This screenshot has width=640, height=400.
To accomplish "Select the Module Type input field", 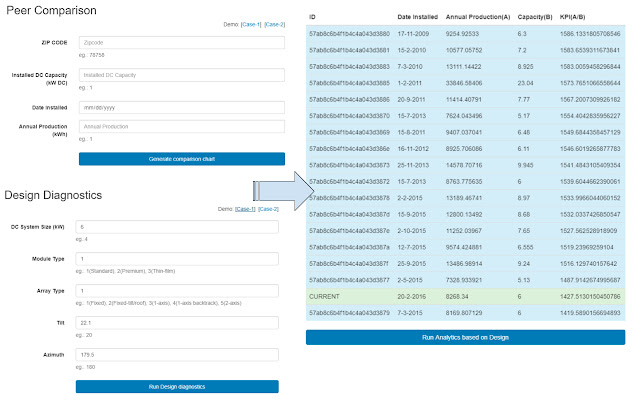I will (176, 259).
